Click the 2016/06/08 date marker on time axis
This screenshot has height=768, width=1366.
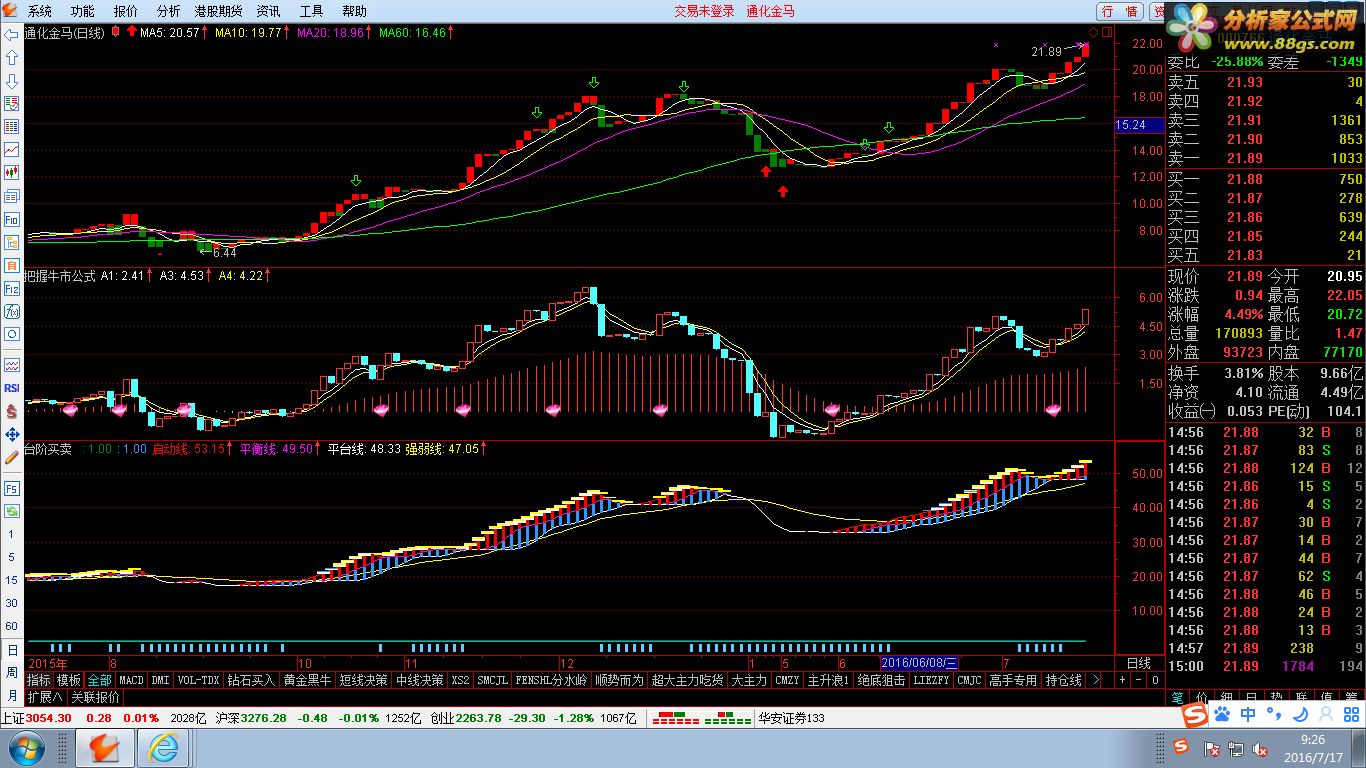pyautogui.click(x=920, y=663)
